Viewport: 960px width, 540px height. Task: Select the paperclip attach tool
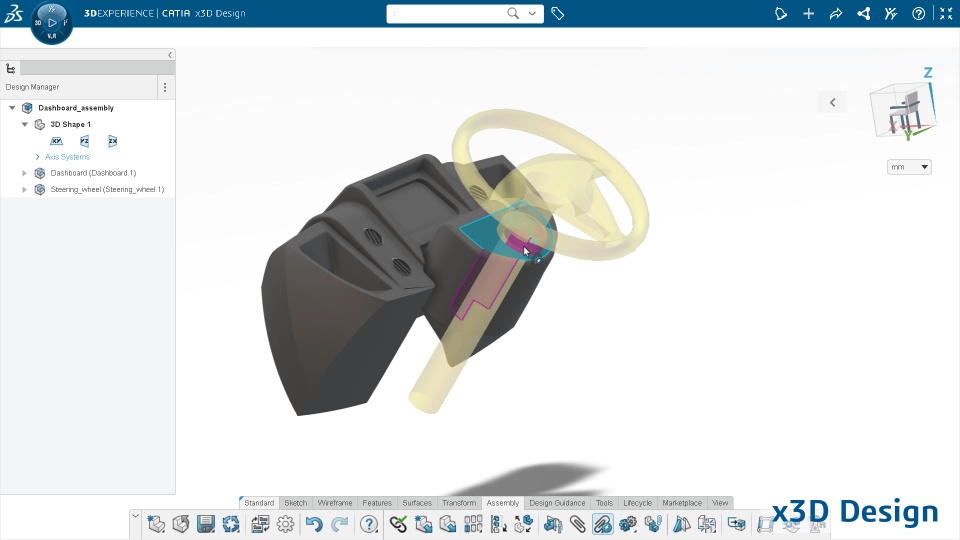click(x=577, y=524)
